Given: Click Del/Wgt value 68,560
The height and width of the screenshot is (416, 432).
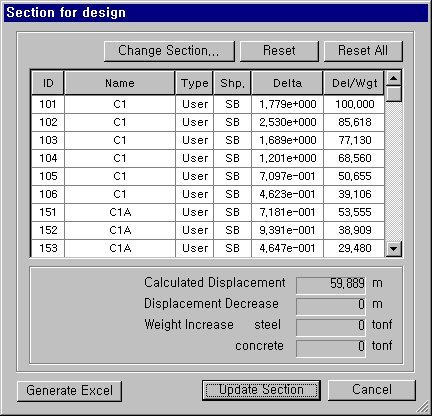Looking at the screenshot, I should tap(354, 158).
